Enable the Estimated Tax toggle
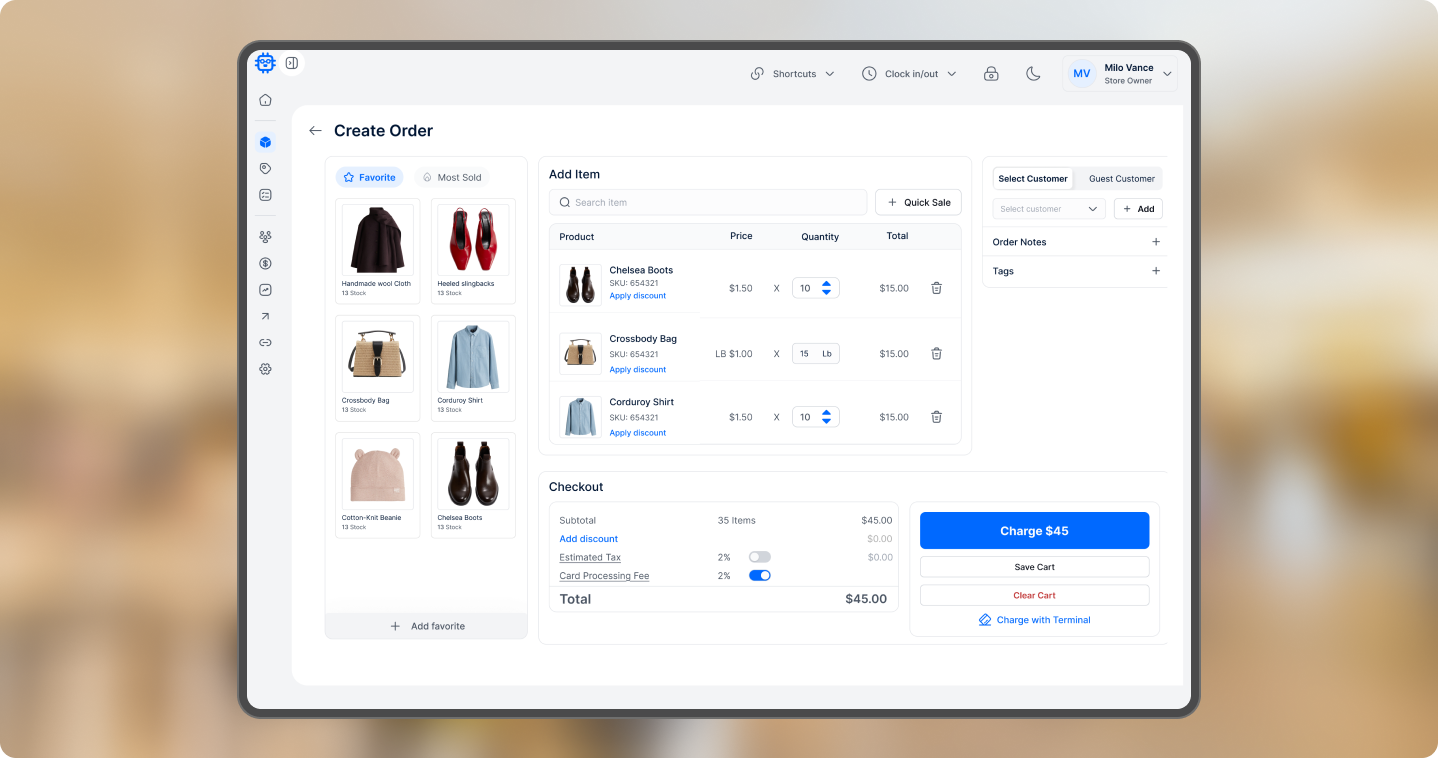This screenshot has width=1438, height=758. click(x=760, y=557)
